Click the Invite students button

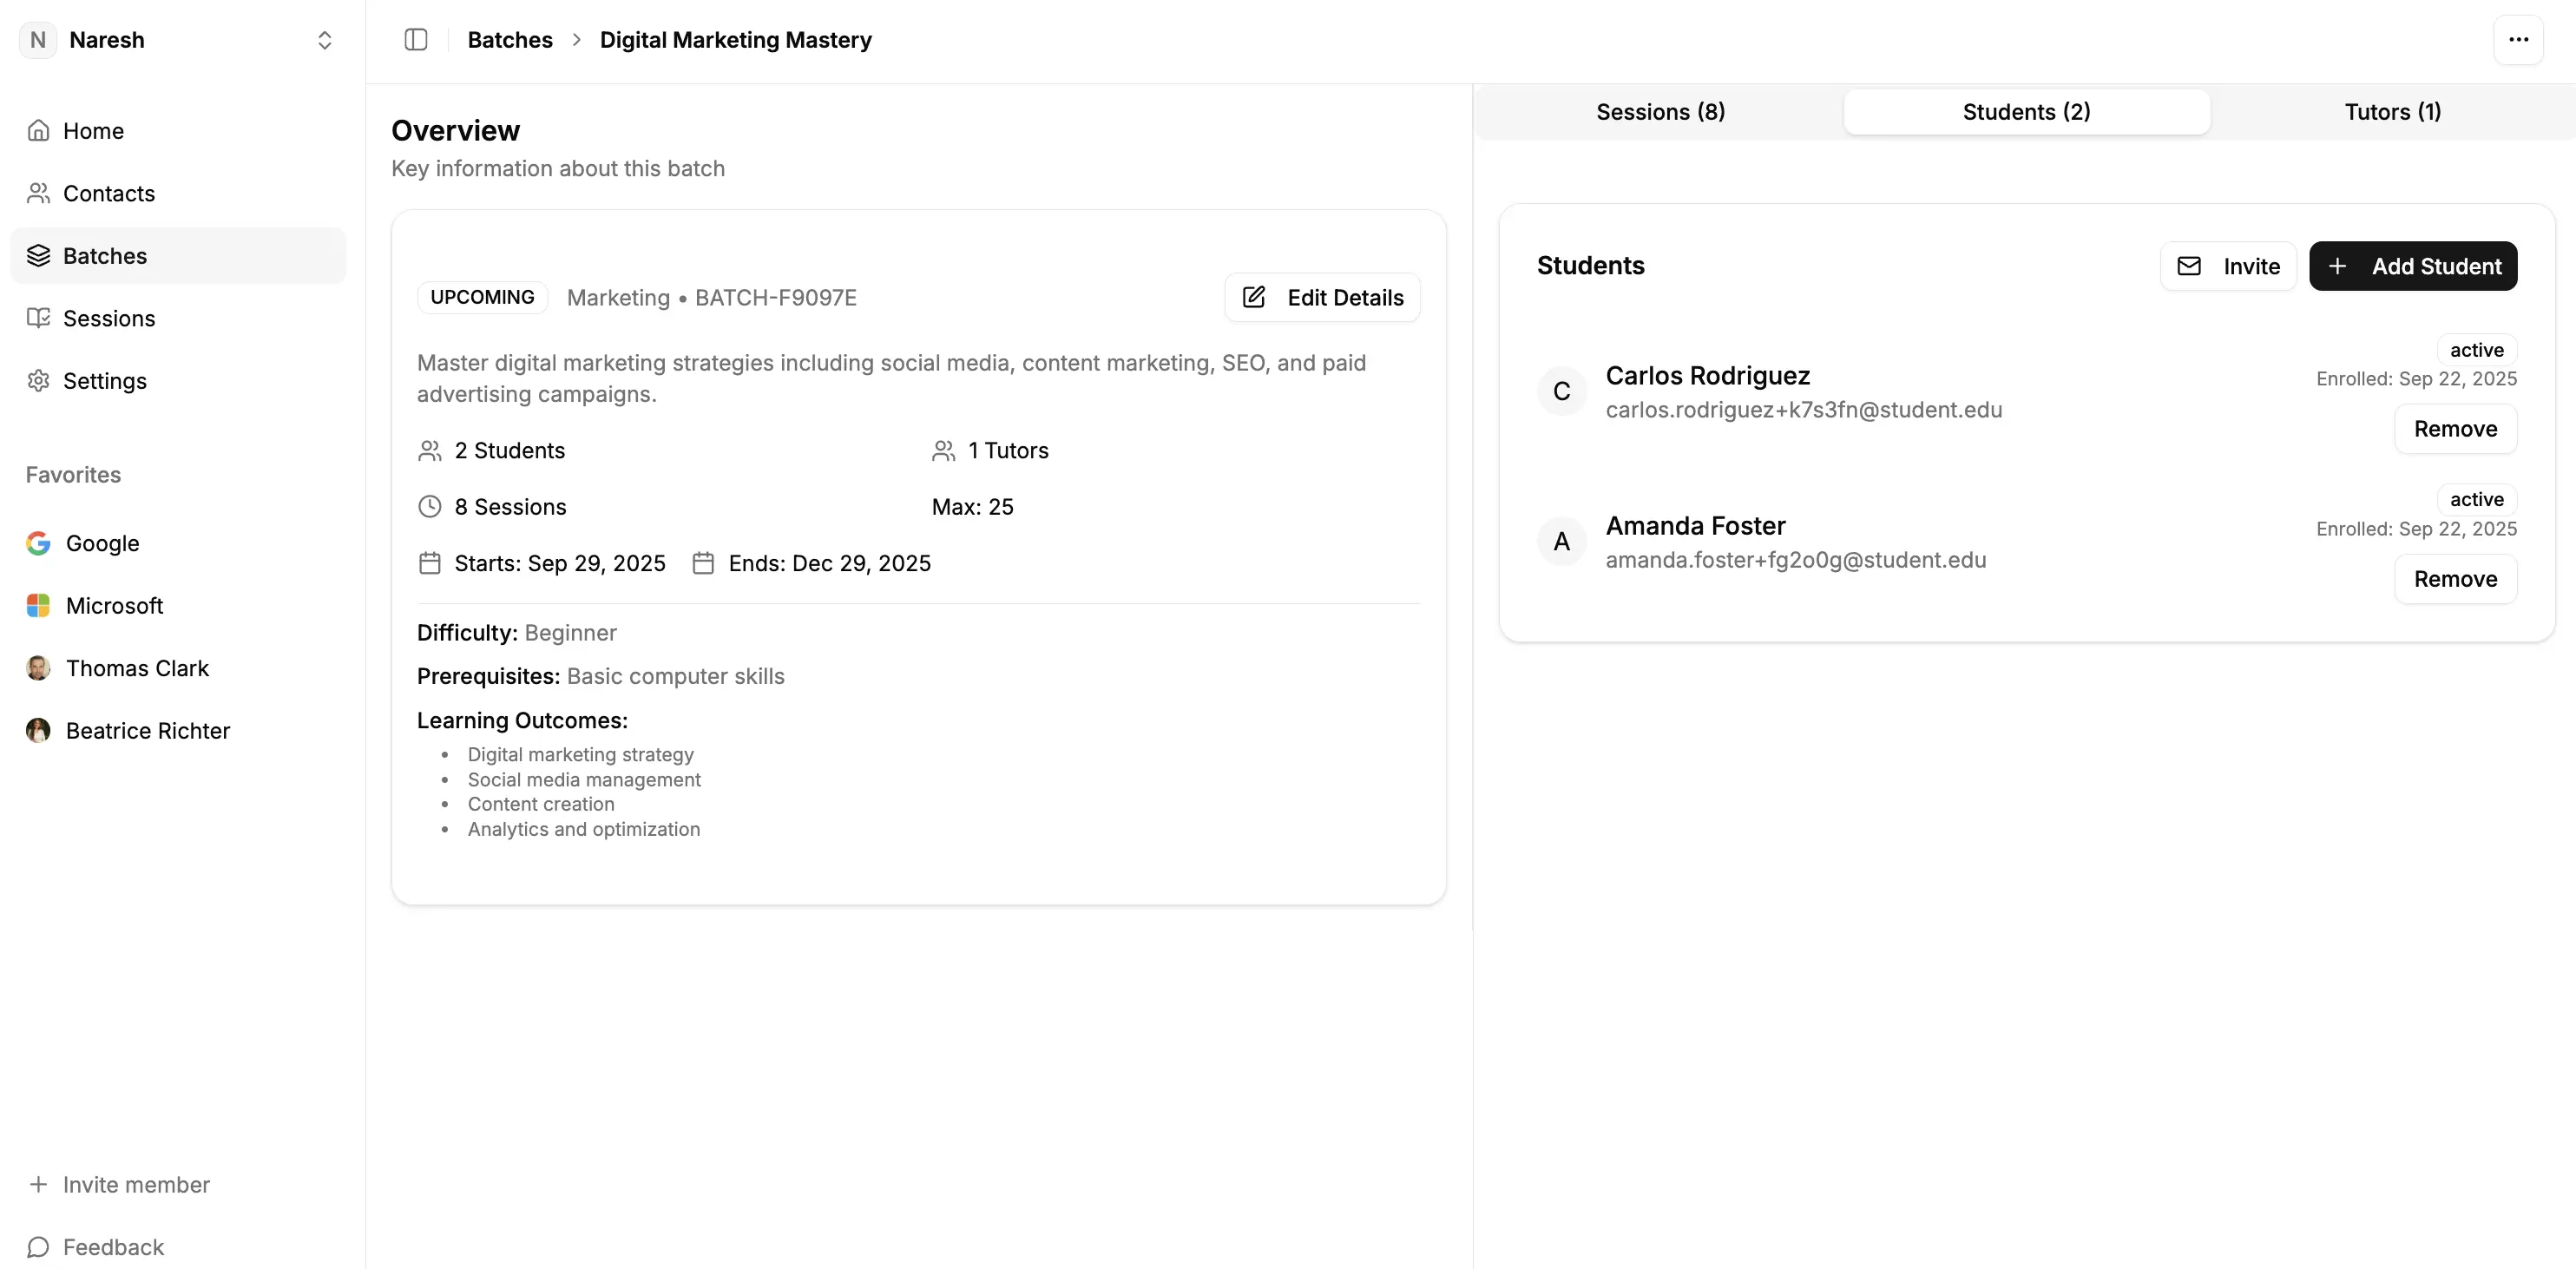pyautogui.click(x=2228, y=266)
